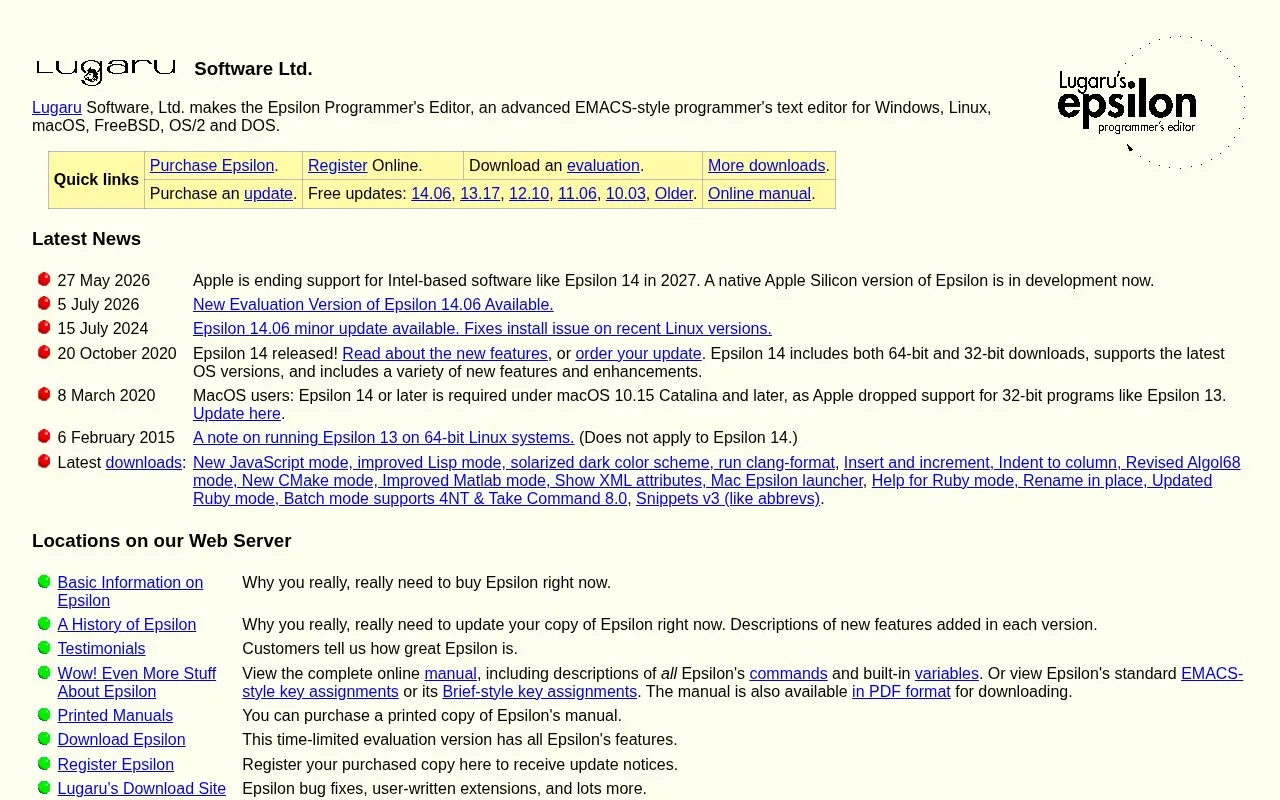Read the Epsilon 14.06 minor update news link
This screenshot has height=800, width=1280.
click(x=482, y=329)
